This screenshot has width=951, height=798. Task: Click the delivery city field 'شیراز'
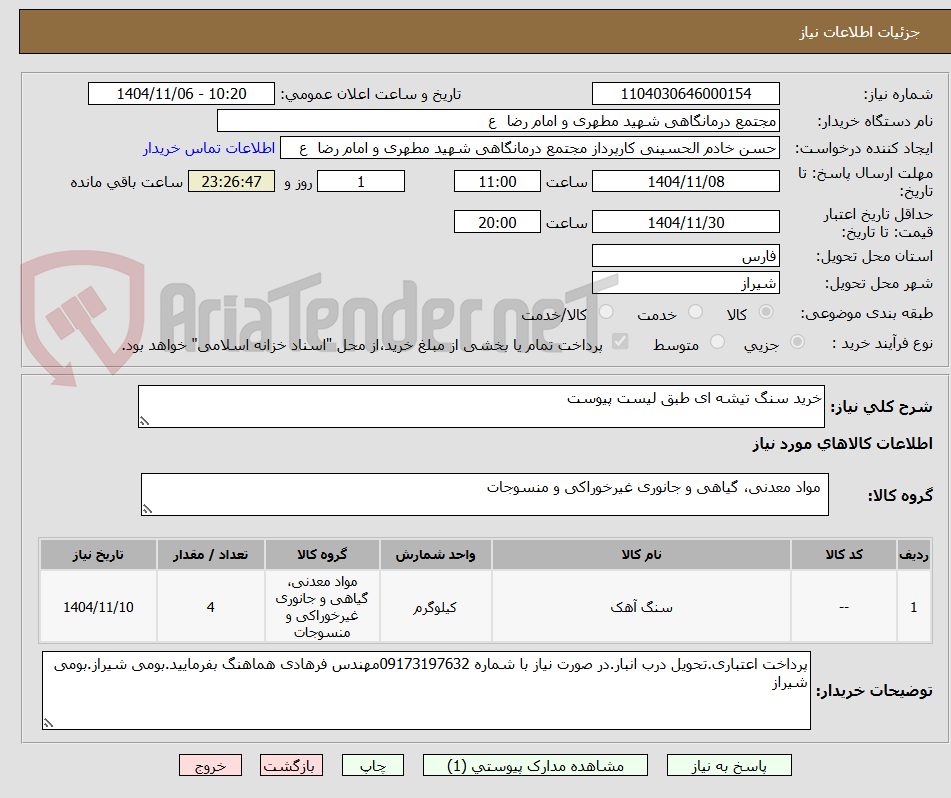click(x=685, y=283)
